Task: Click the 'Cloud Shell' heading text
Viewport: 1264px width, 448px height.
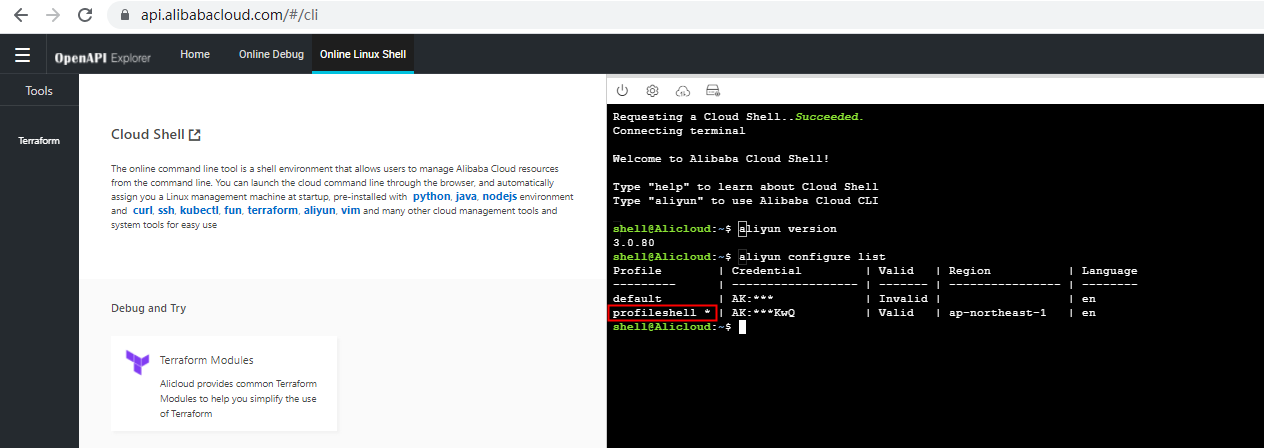Action: point(148,134)
